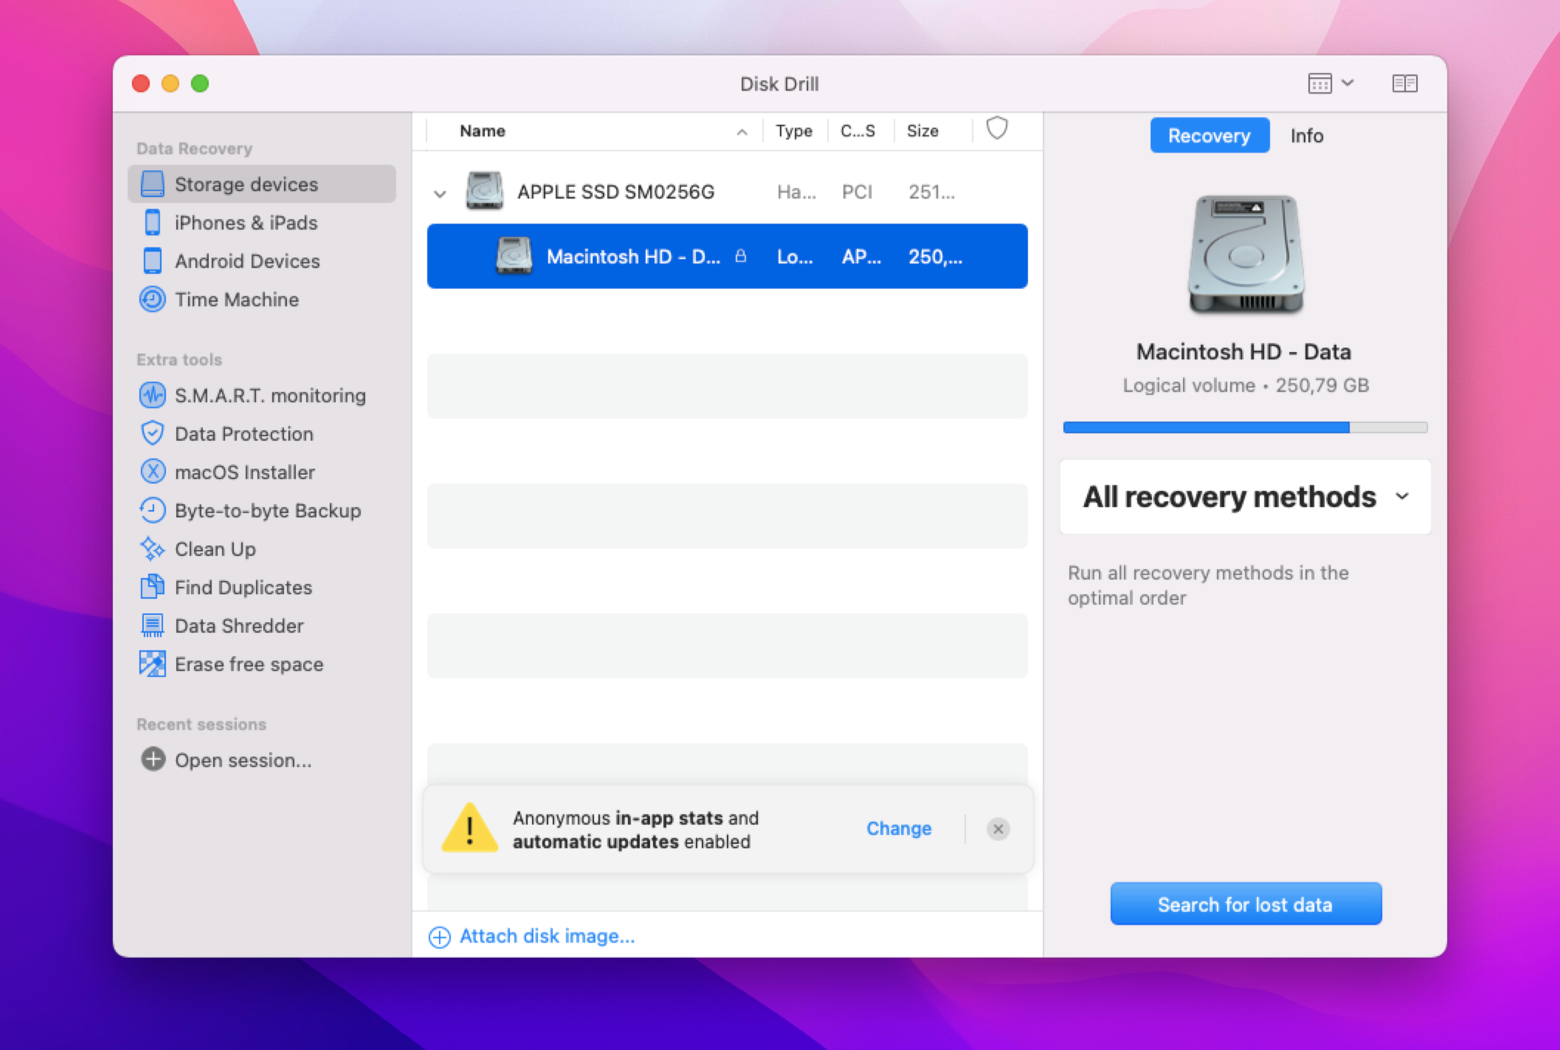Switch to the Recovery tab
Image resolution: width=1560 pixels, height=1050 pixels.
click(x=1209, y=135)
